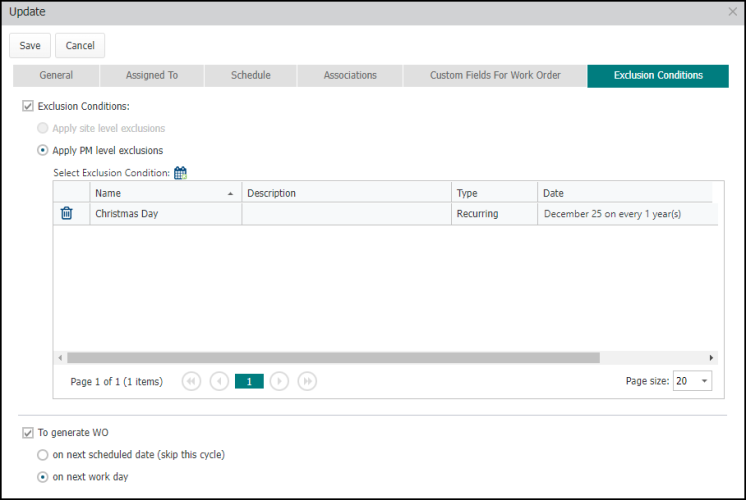Select on next work day option
This screenshot has height=500, width=746.
(43, 477)
